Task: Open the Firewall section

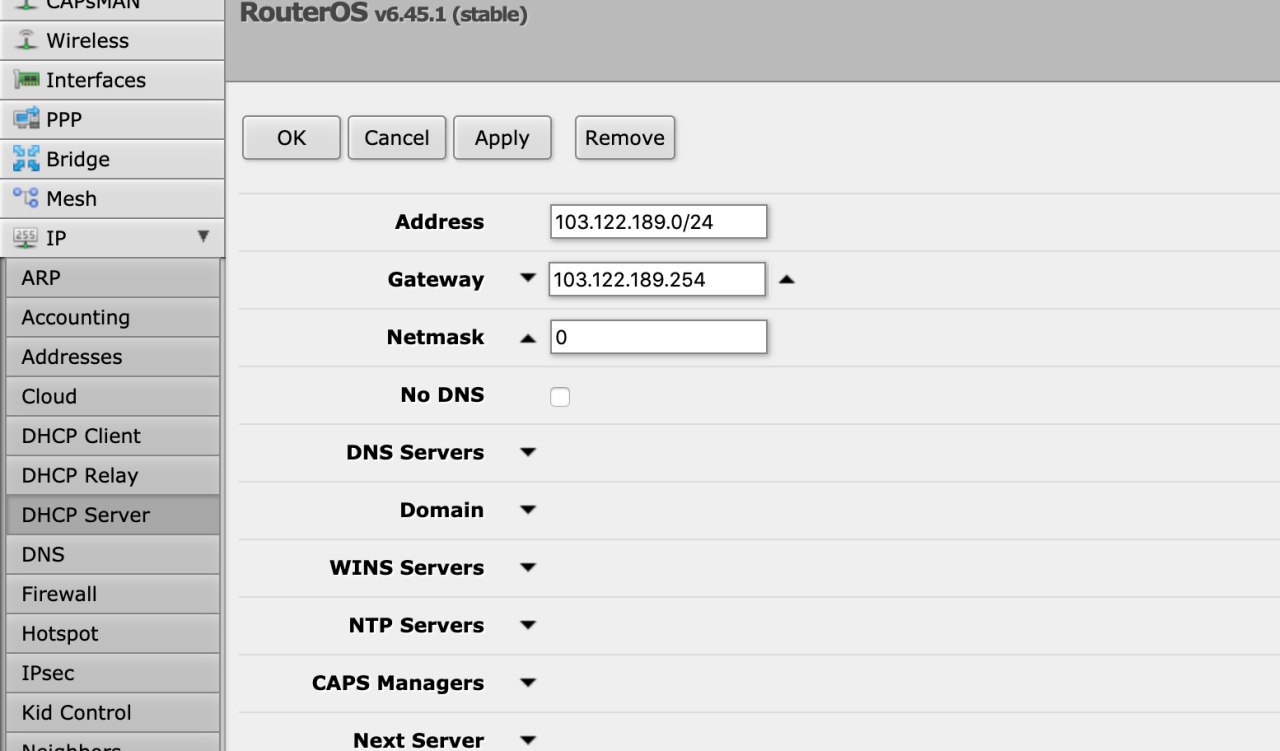Action: (112, 594)
